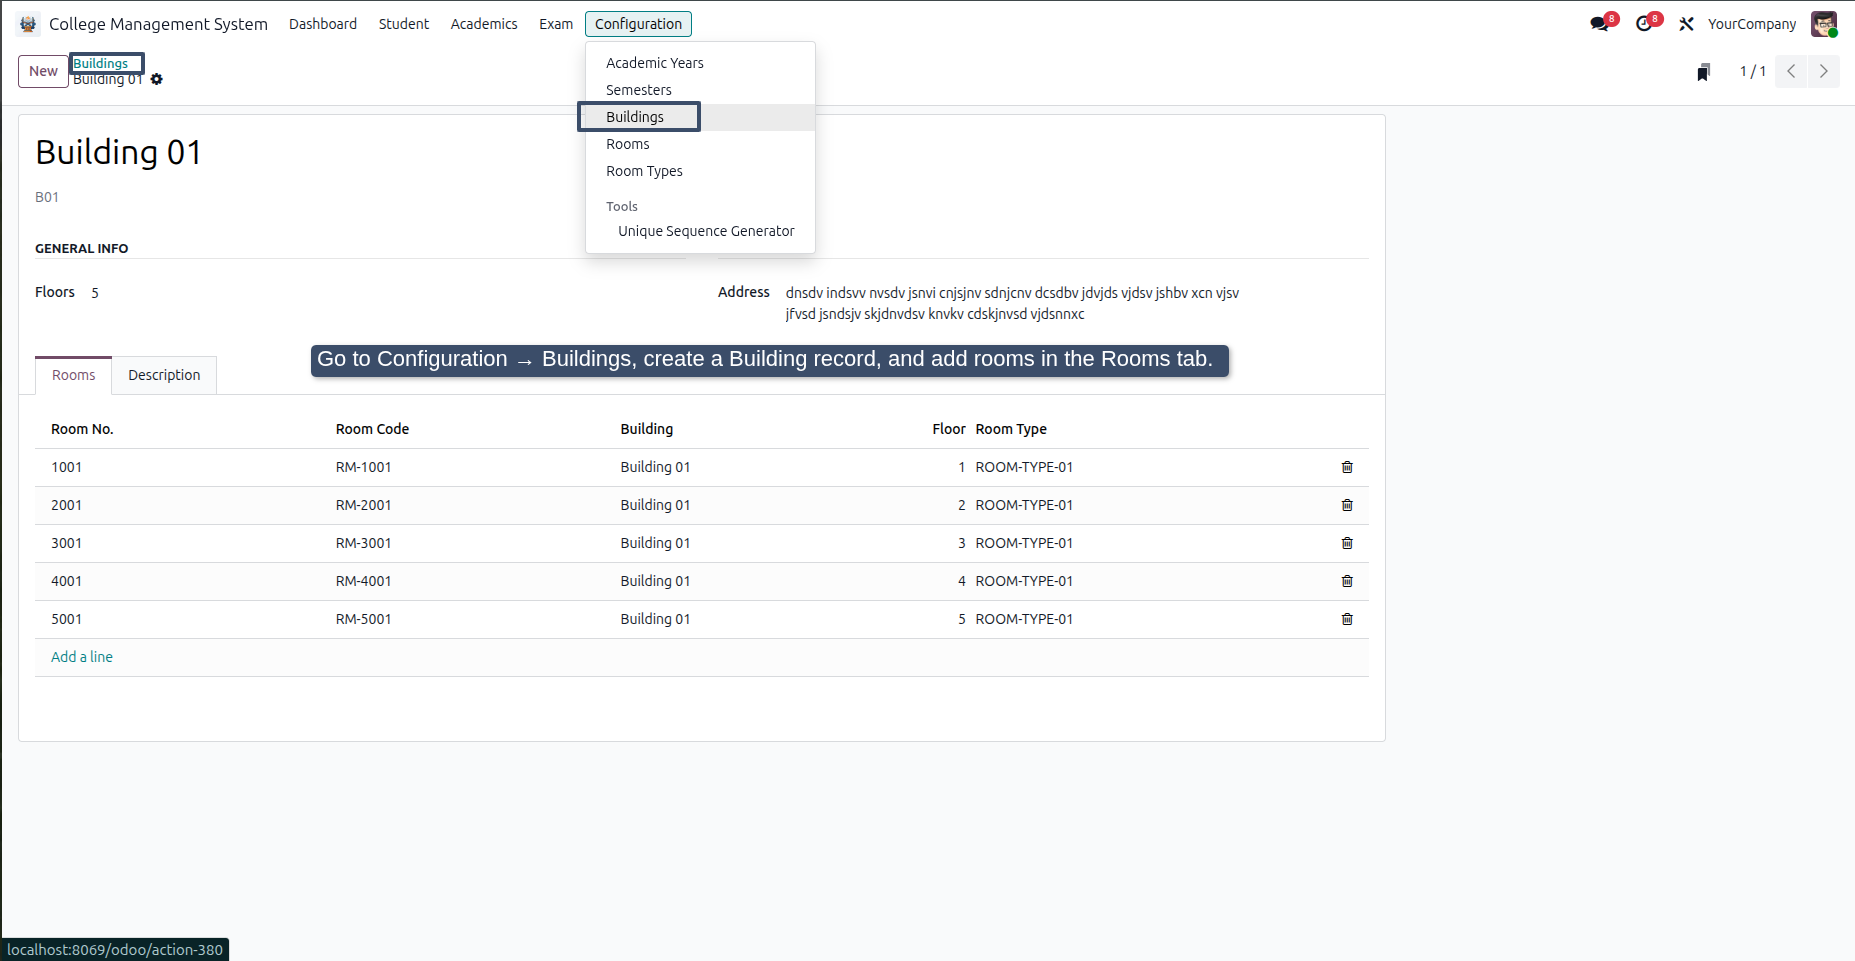Open the Student menu
This screenshot has height=961, width=1855.
tap(404, 24)
